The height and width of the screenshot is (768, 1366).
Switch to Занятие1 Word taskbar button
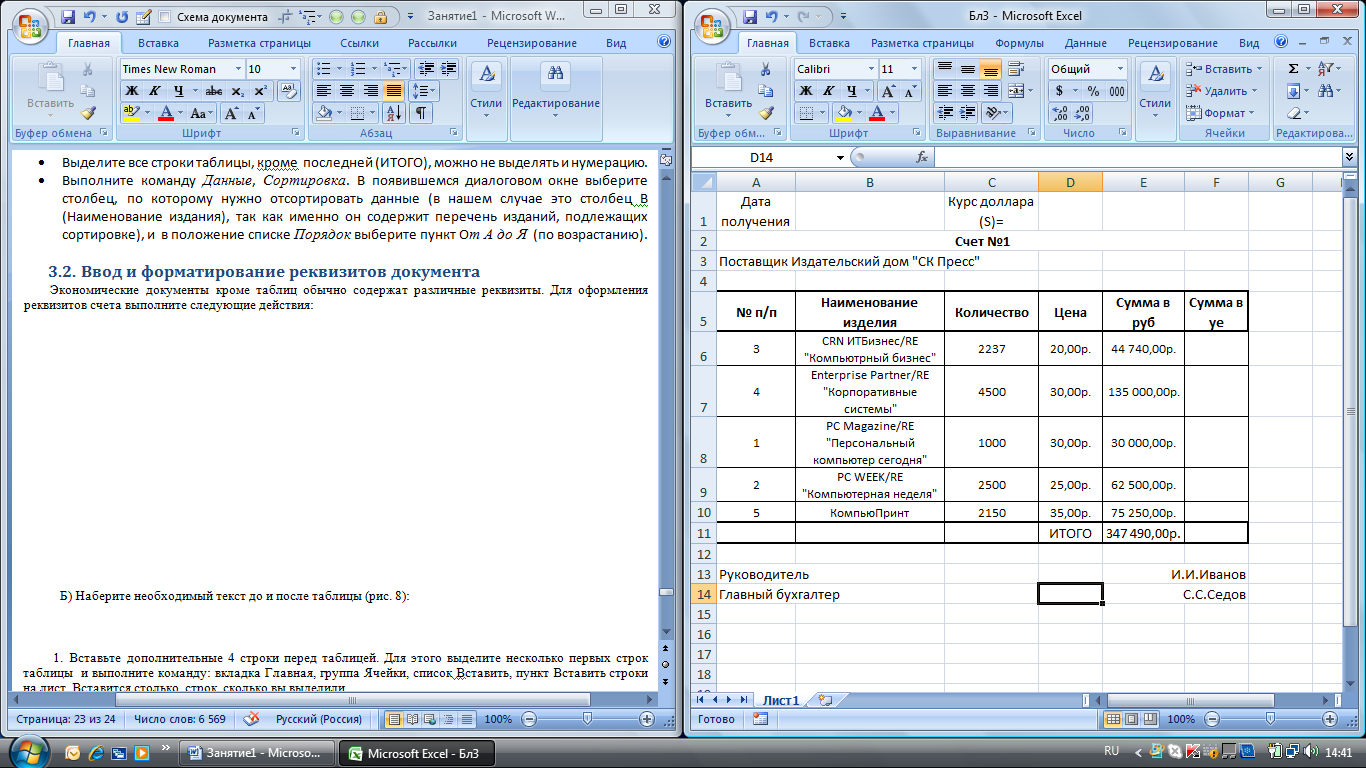tap(258, 753)
